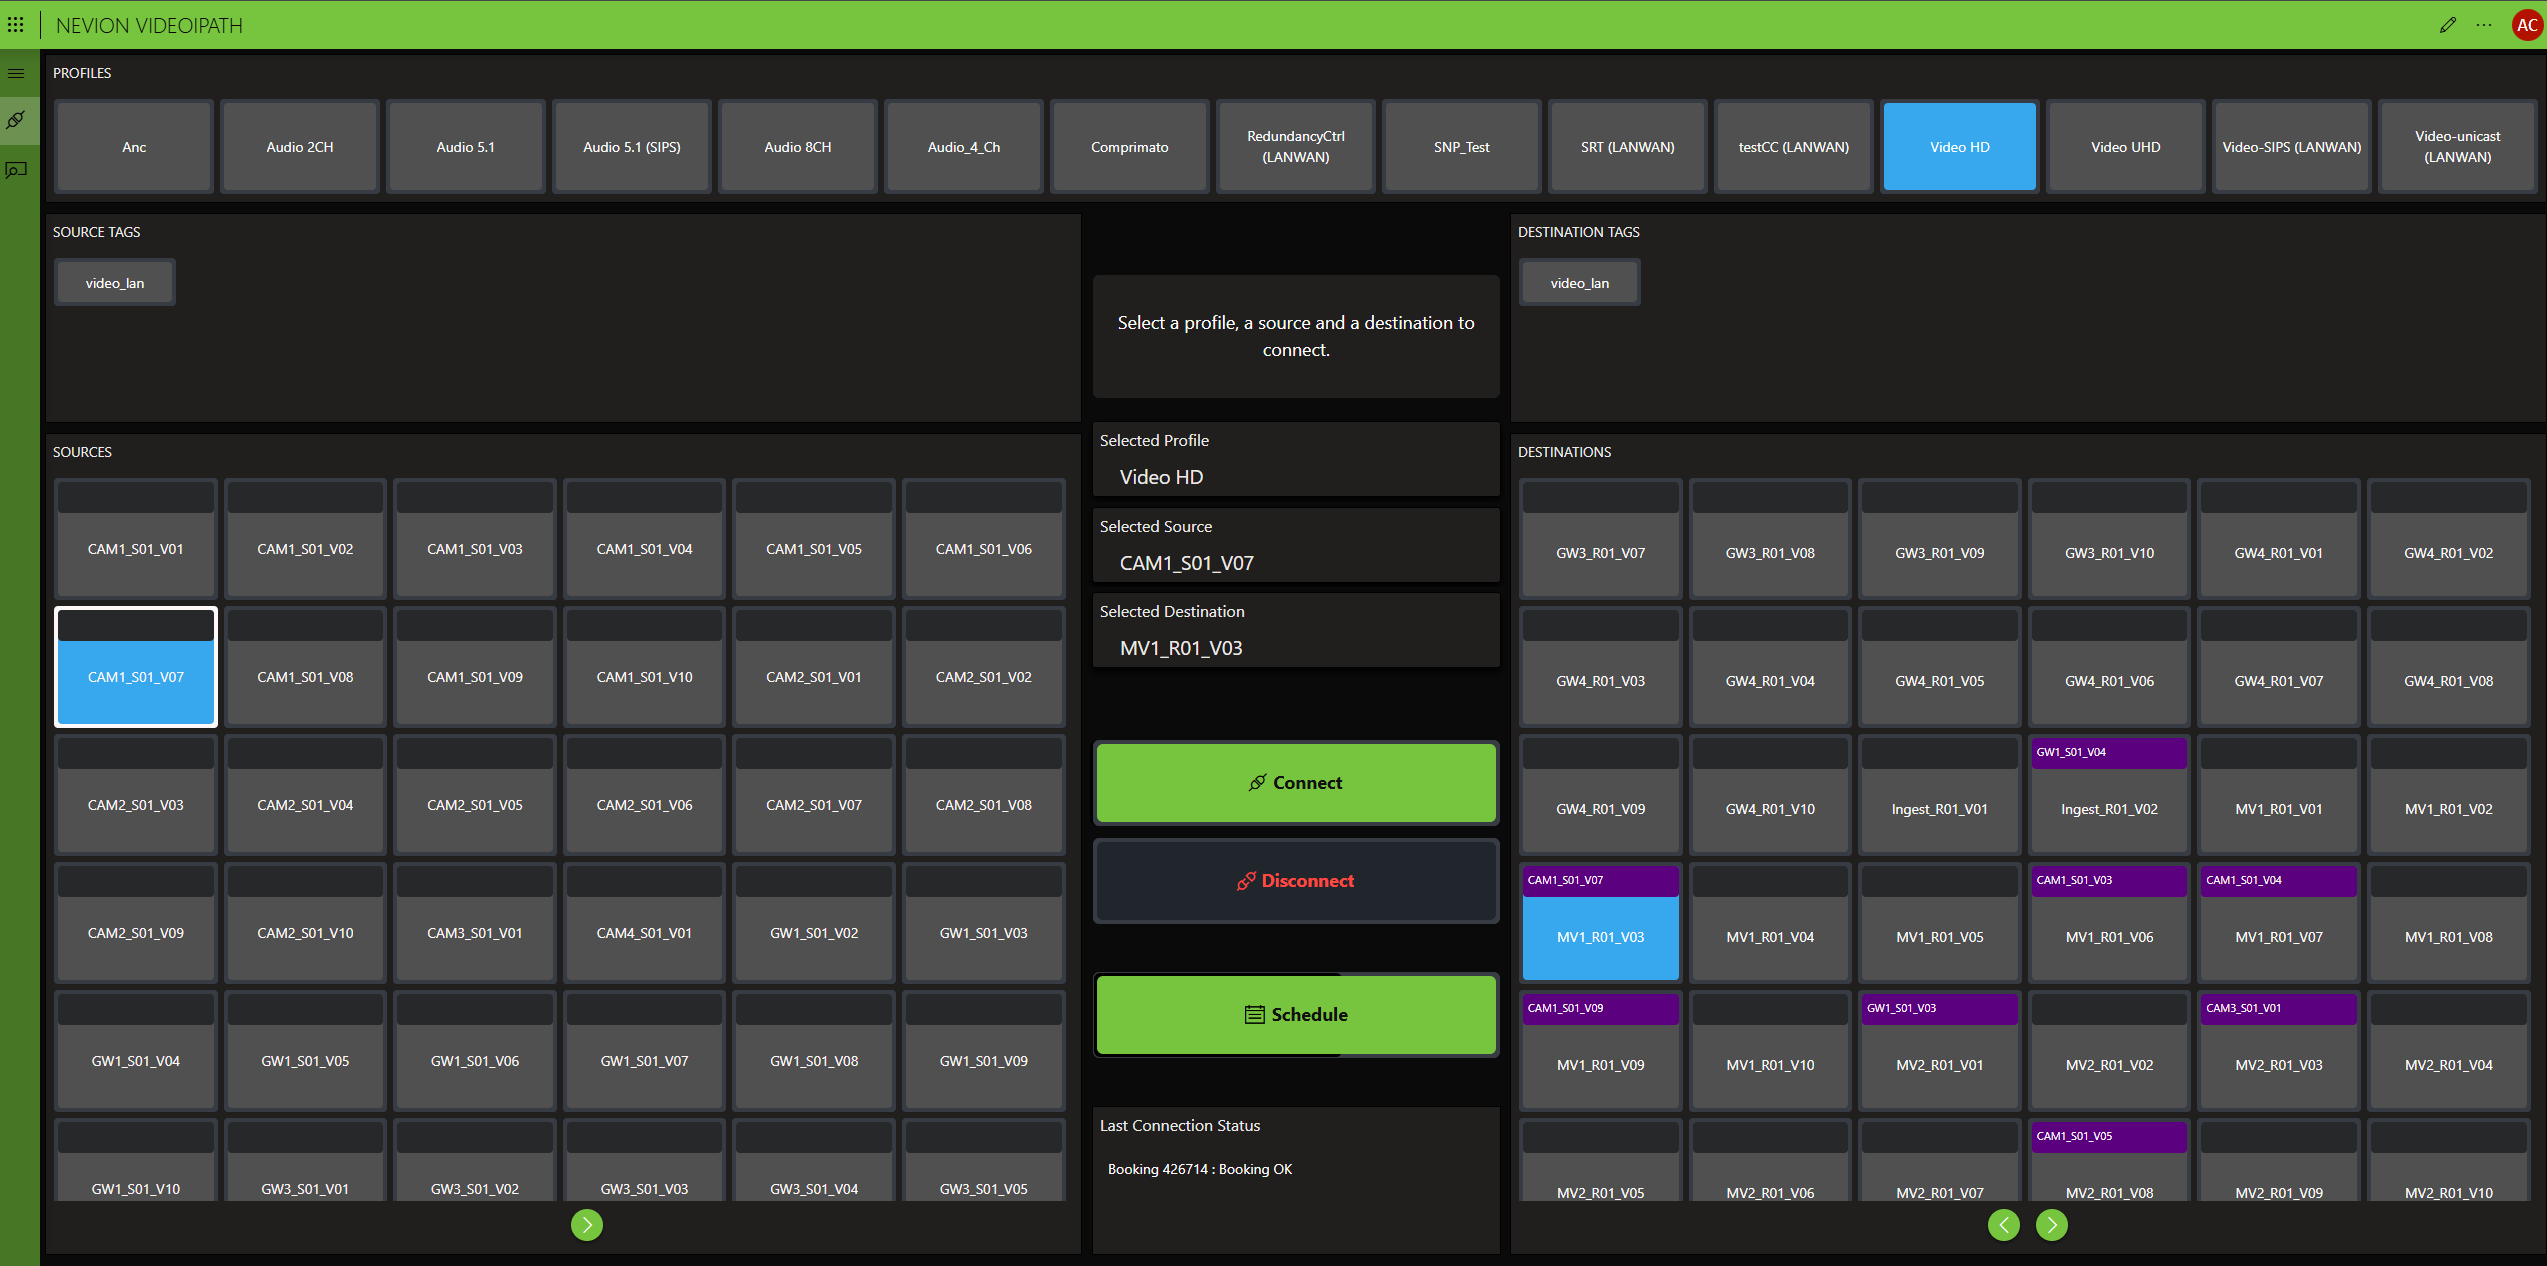Select destination GW3_R01_V07

(x=1601, y=538)
